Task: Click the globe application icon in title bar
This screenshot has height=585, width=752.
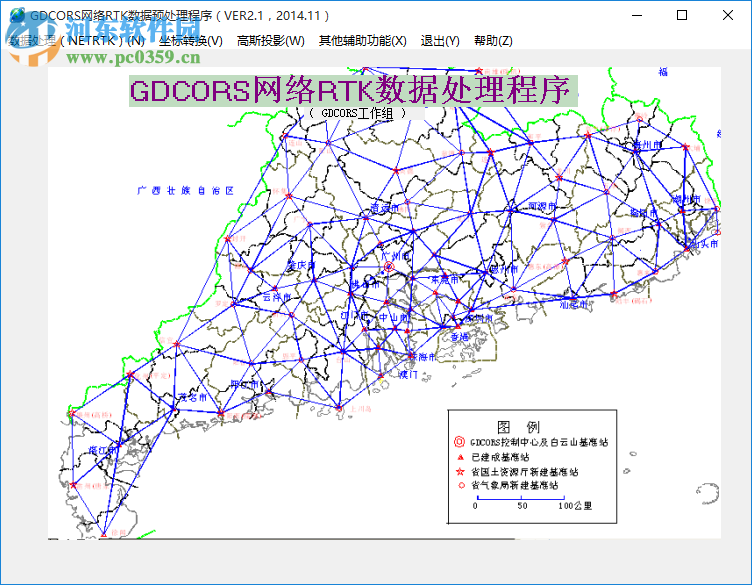Action: (x=17, y=15)
